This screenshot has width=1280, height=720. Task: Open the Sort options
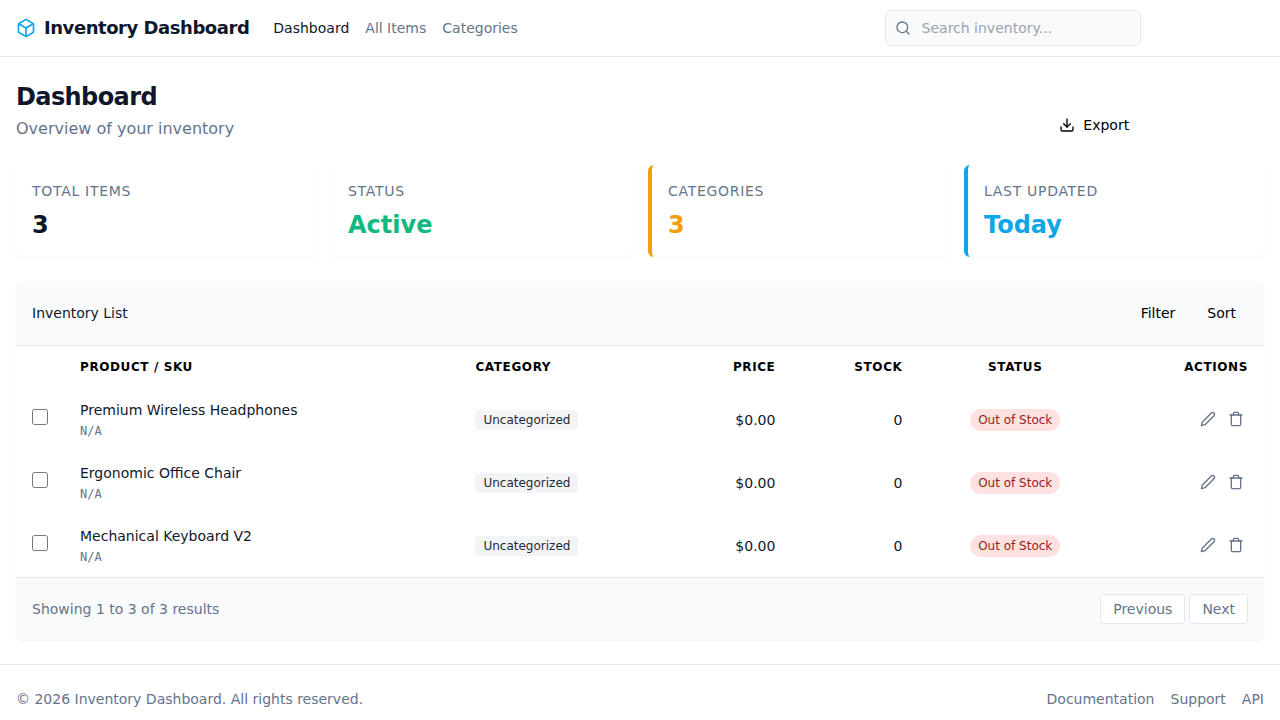(x=1221, y=313)
